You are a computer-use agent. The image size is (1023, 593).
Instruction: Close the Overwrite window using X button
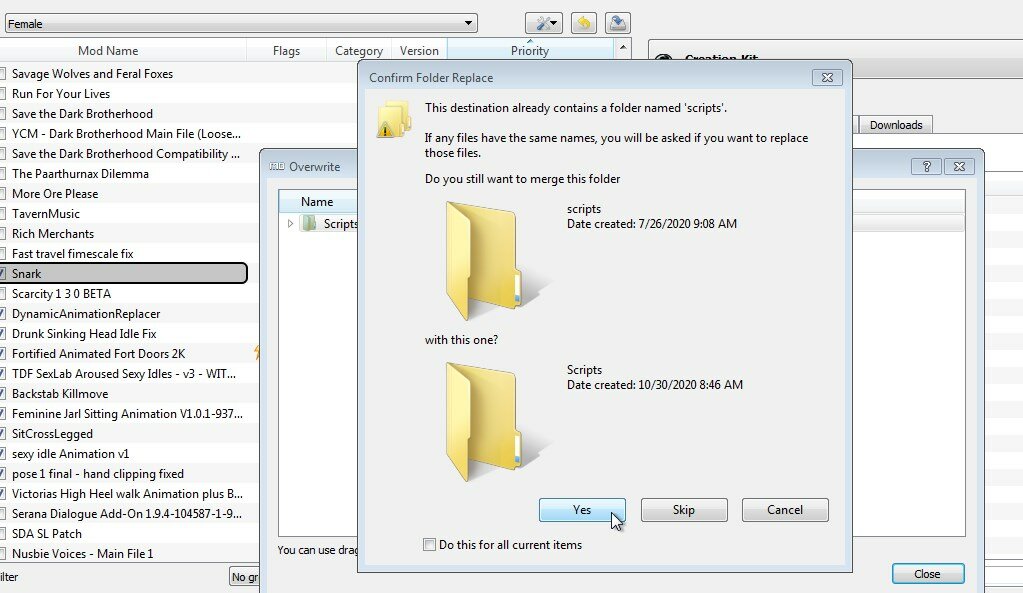tap(959, 166)
